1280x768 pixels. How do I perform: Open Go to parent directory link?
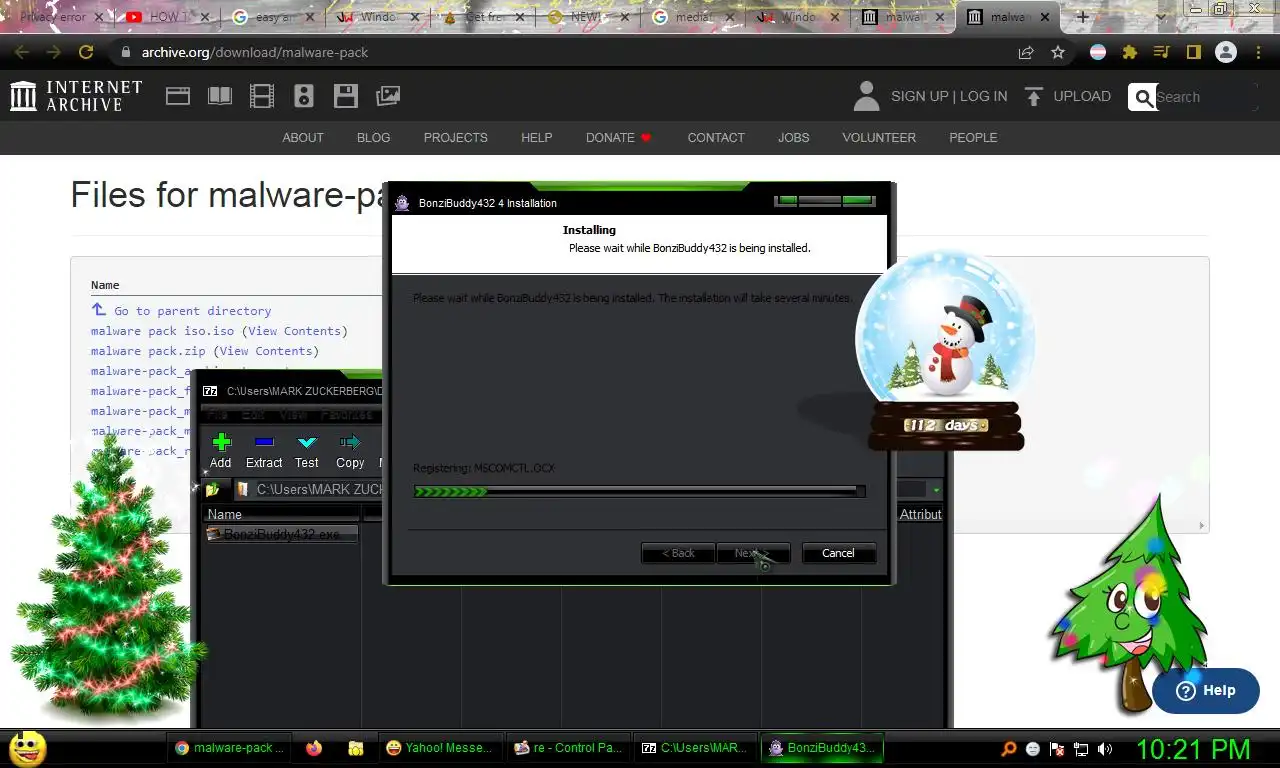point(192,311)
